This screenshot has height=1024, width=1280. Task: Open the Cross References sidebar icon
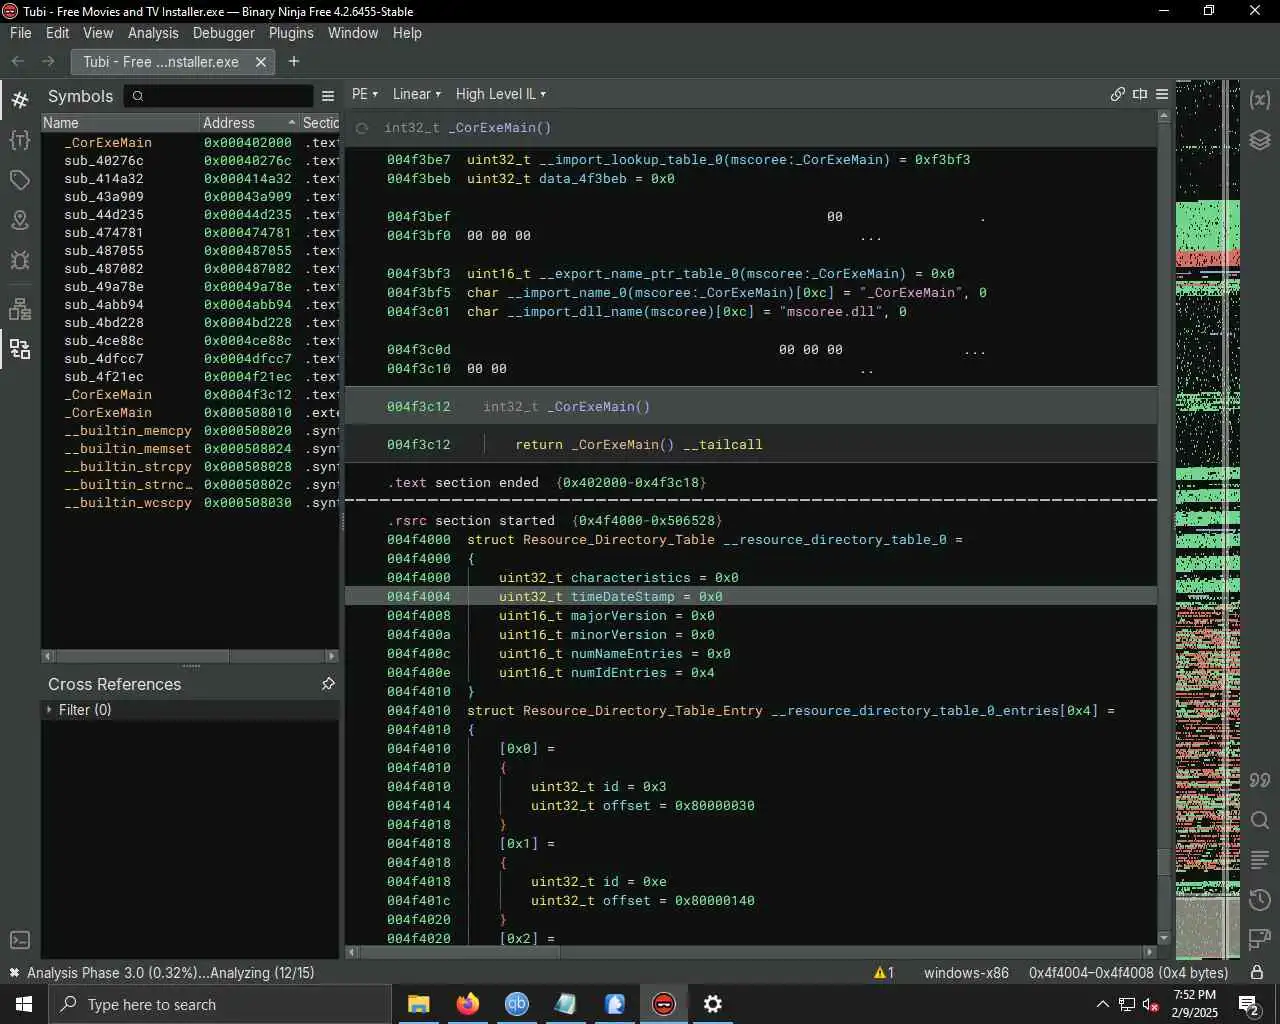(x=19, y=349)
